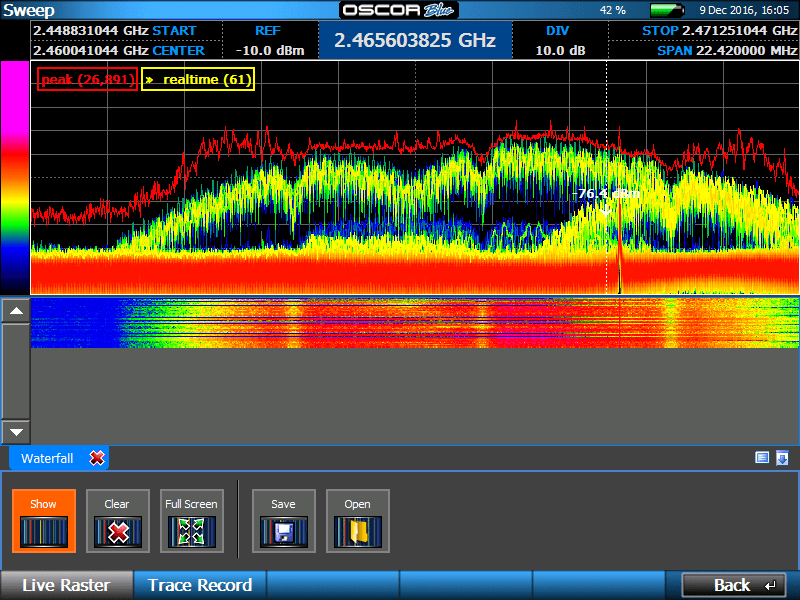Switch to the Trace Record tab

tap(200, 584)
